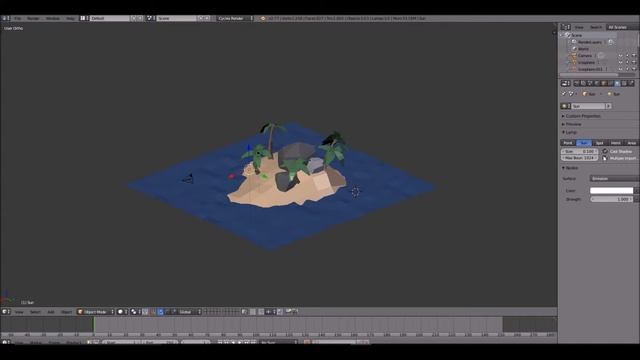The height and width of the screenshot is (360, 640).
Task: Click the lamp datablock browse icon
Action: pyautogui.click(x=566, y=106)
